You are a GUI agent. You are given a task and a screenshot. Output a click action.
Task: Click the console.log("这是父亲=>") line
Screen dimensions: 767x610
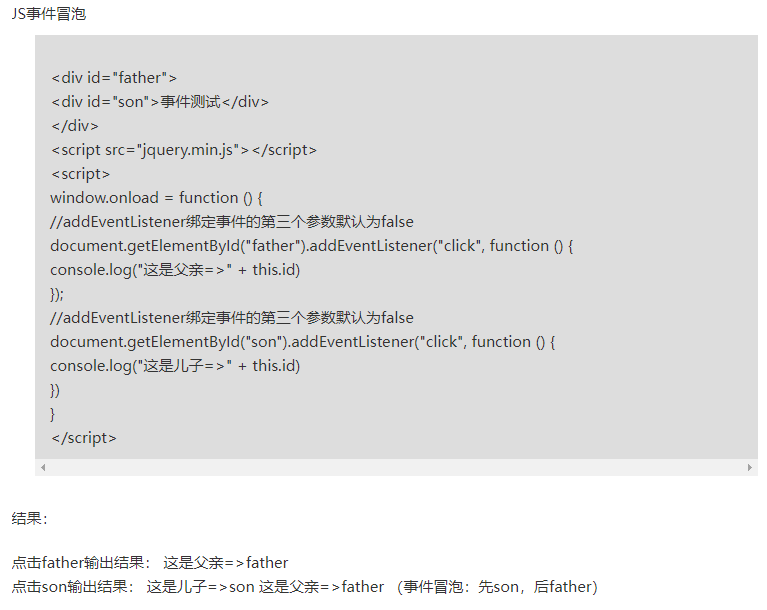tap(175, 269)
